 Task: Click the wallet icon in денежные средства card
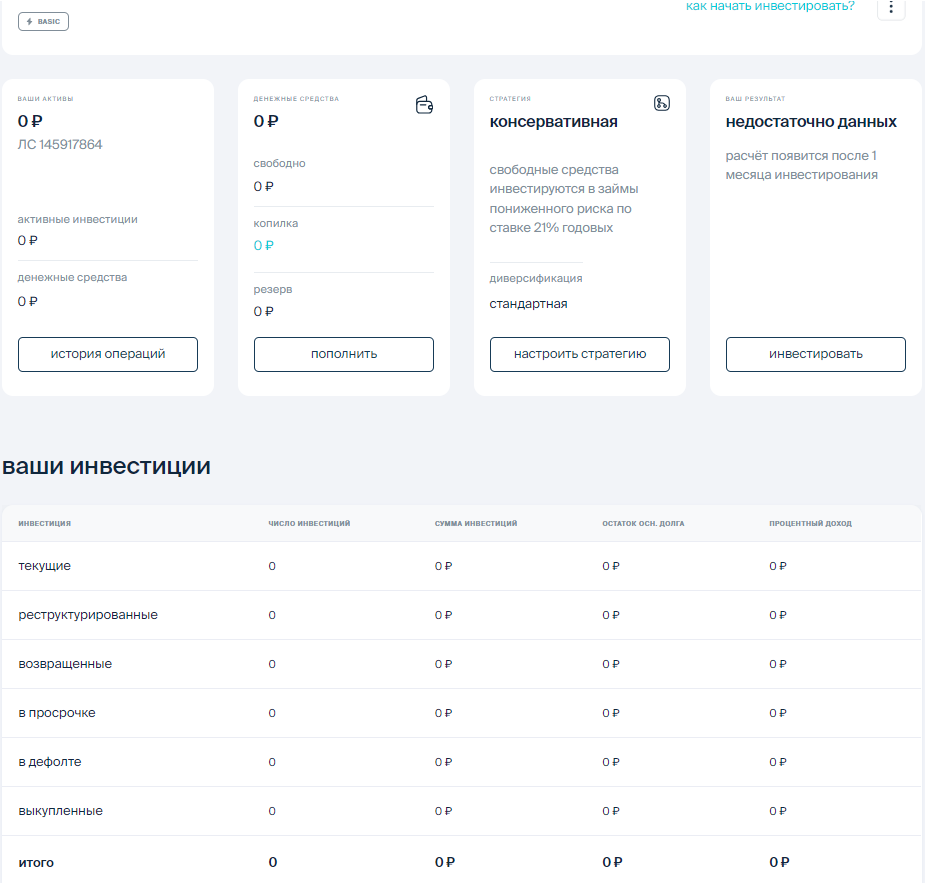click(424, 105)
